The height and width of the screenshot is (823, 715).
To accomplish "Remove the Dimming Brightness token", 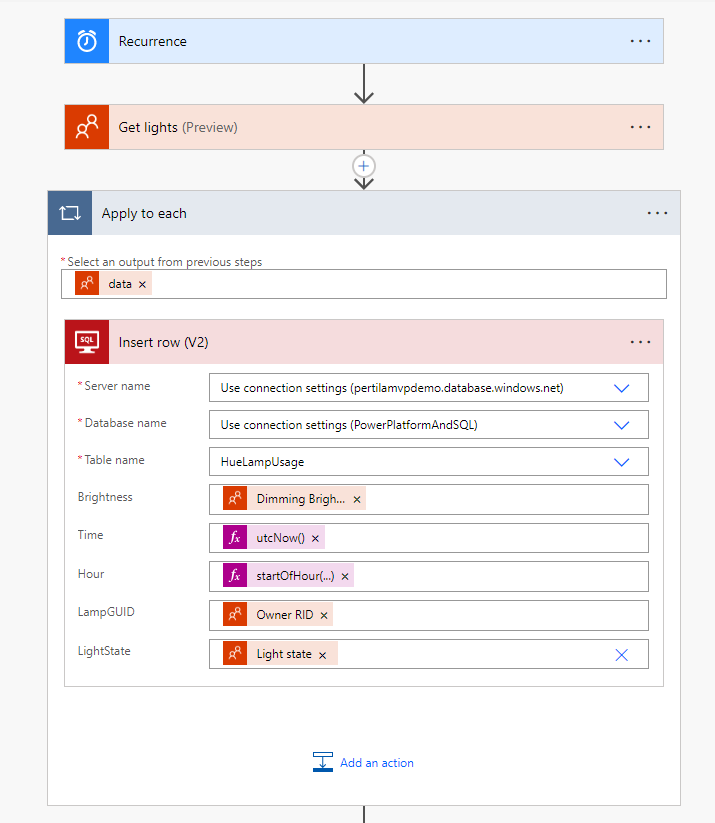I will 357,499.
